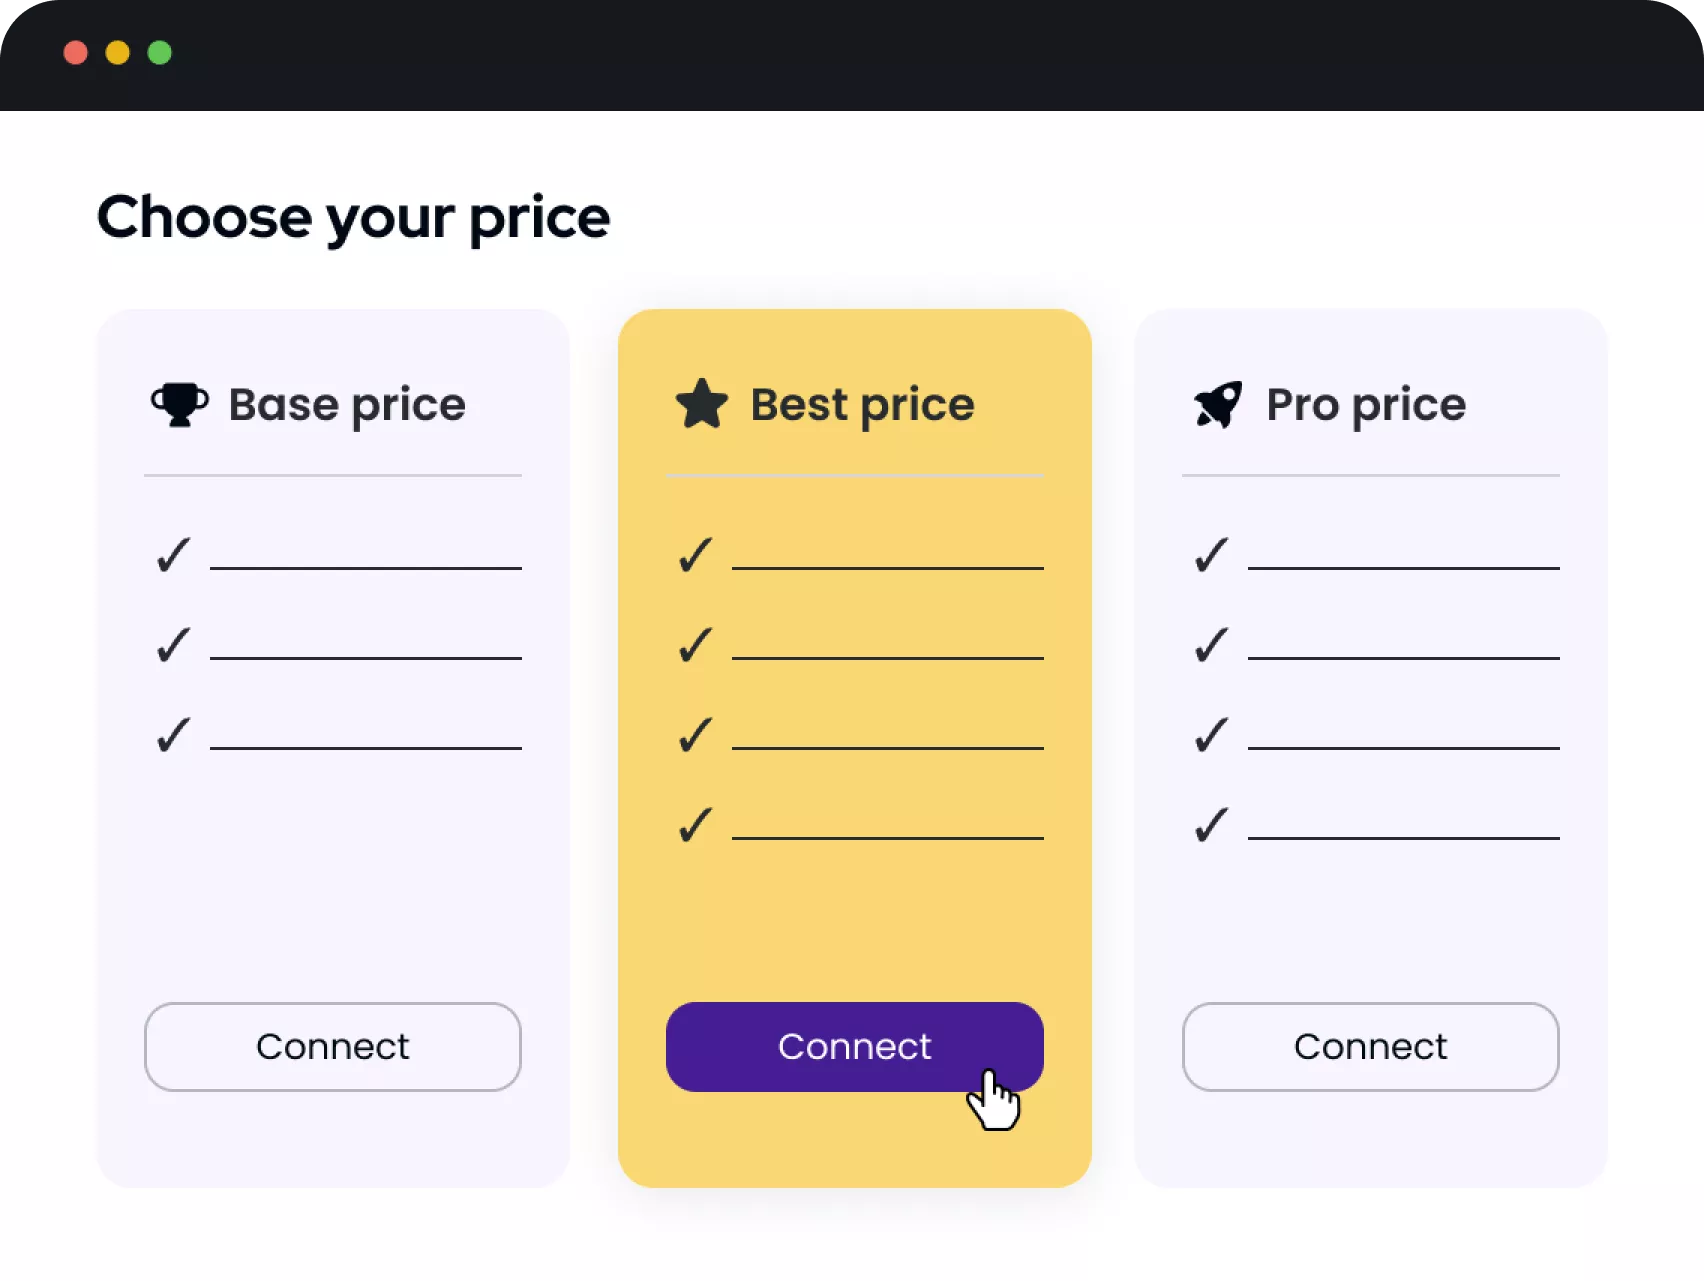The image size is (1704, 1281).
Task: Click the Choose your price title
Action: [x=353, y=218]
